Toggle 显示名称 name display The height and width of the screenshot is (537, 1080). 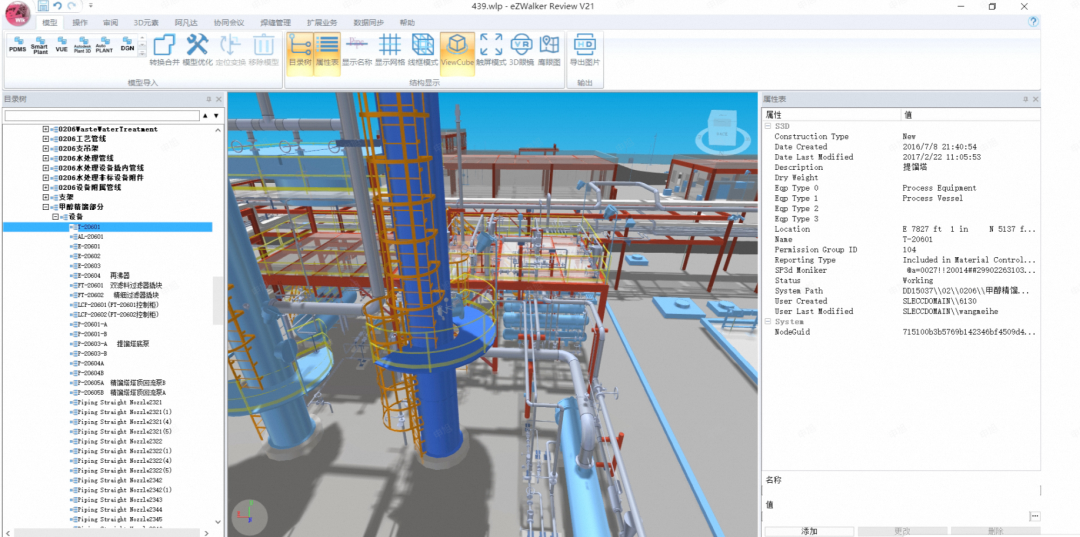point(356,50)
